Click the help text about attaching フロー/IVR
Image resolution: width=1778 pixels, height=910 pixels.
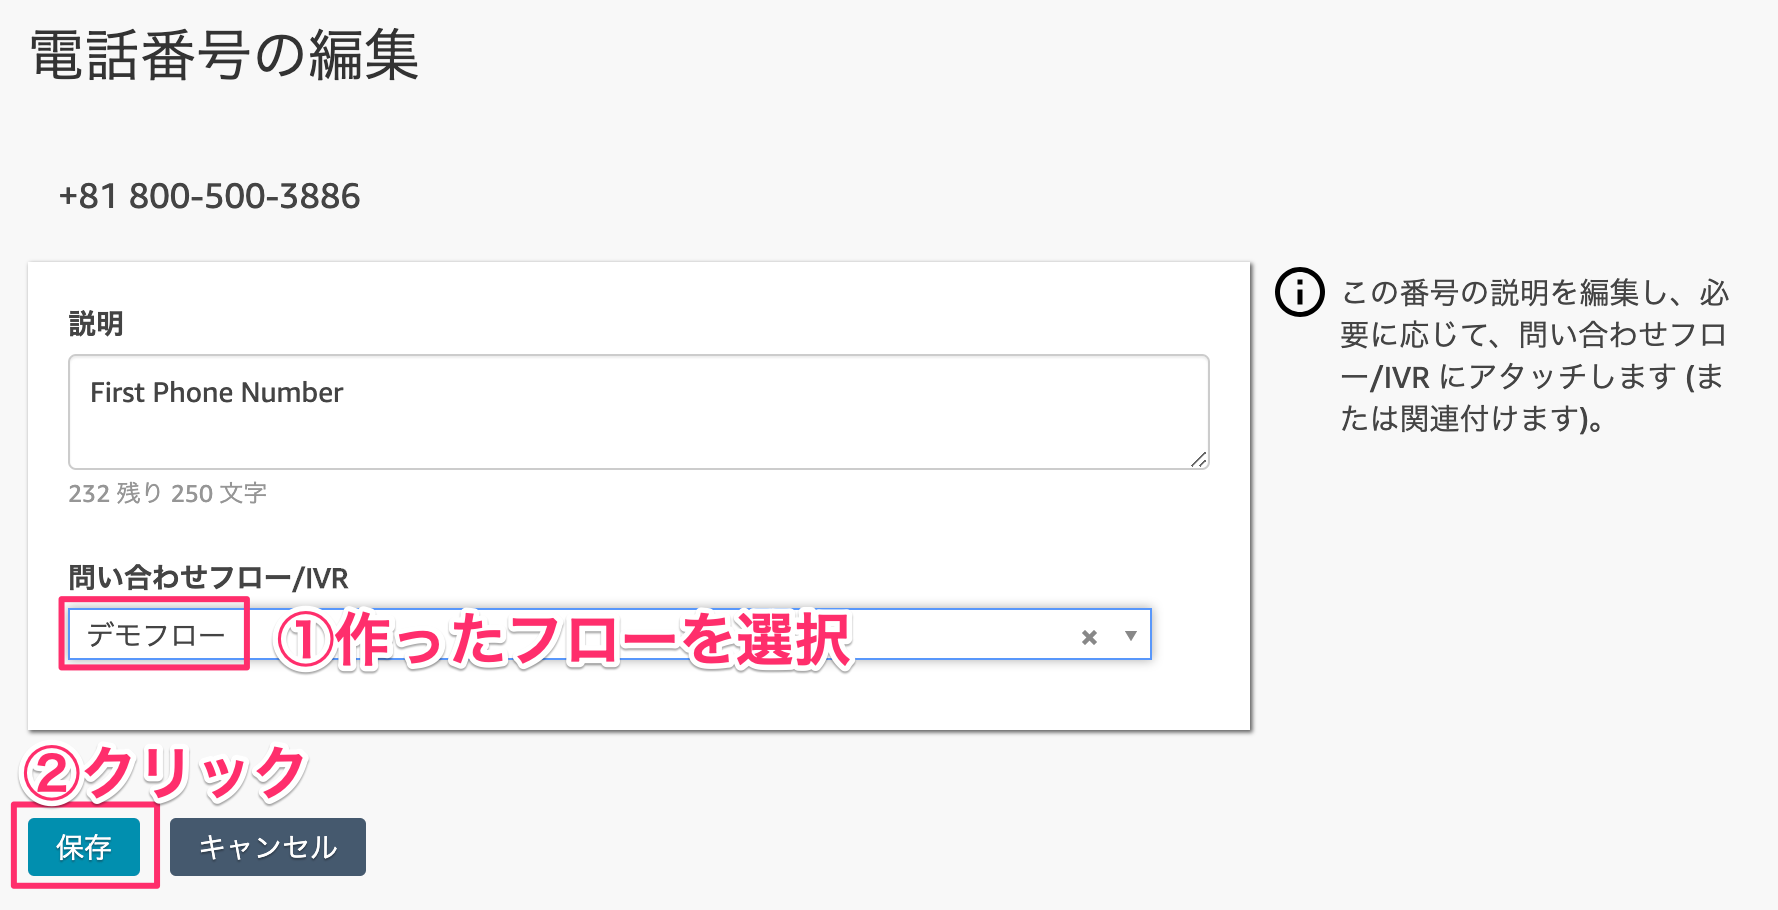(1535, 355)
